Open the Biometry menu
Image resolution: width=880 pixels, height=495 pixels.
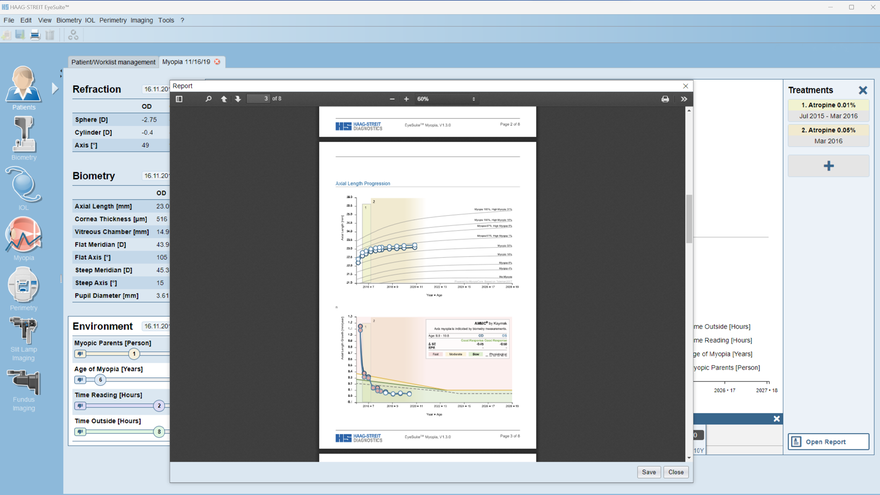tap(69, 20)
